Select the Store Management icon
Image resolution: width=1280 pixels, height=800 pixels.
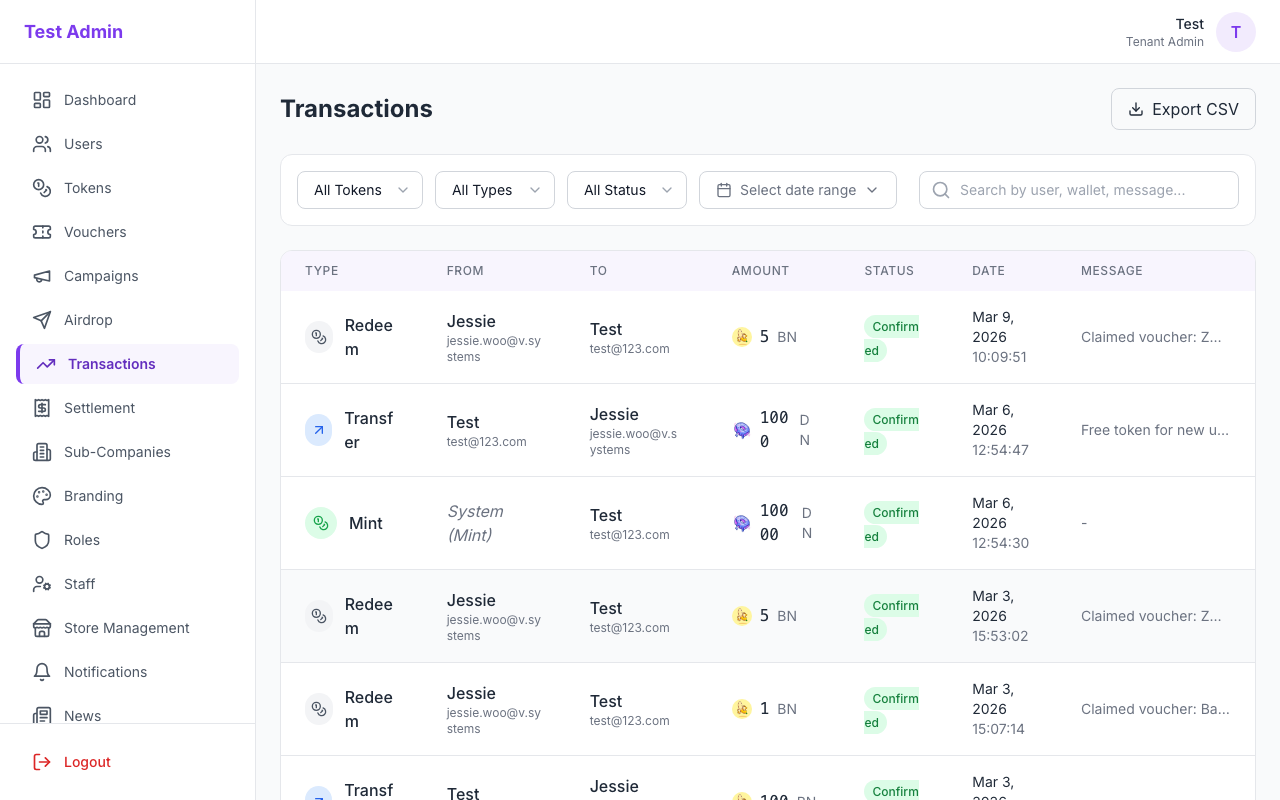(41, 628)
